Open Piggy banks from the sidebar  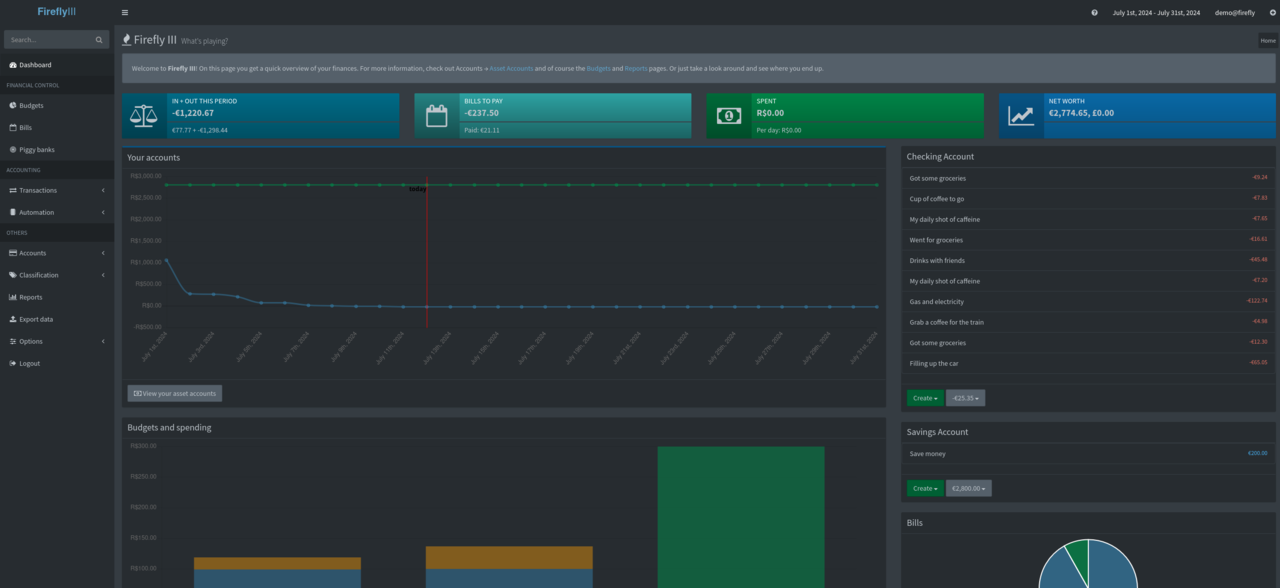pos(57,150)
